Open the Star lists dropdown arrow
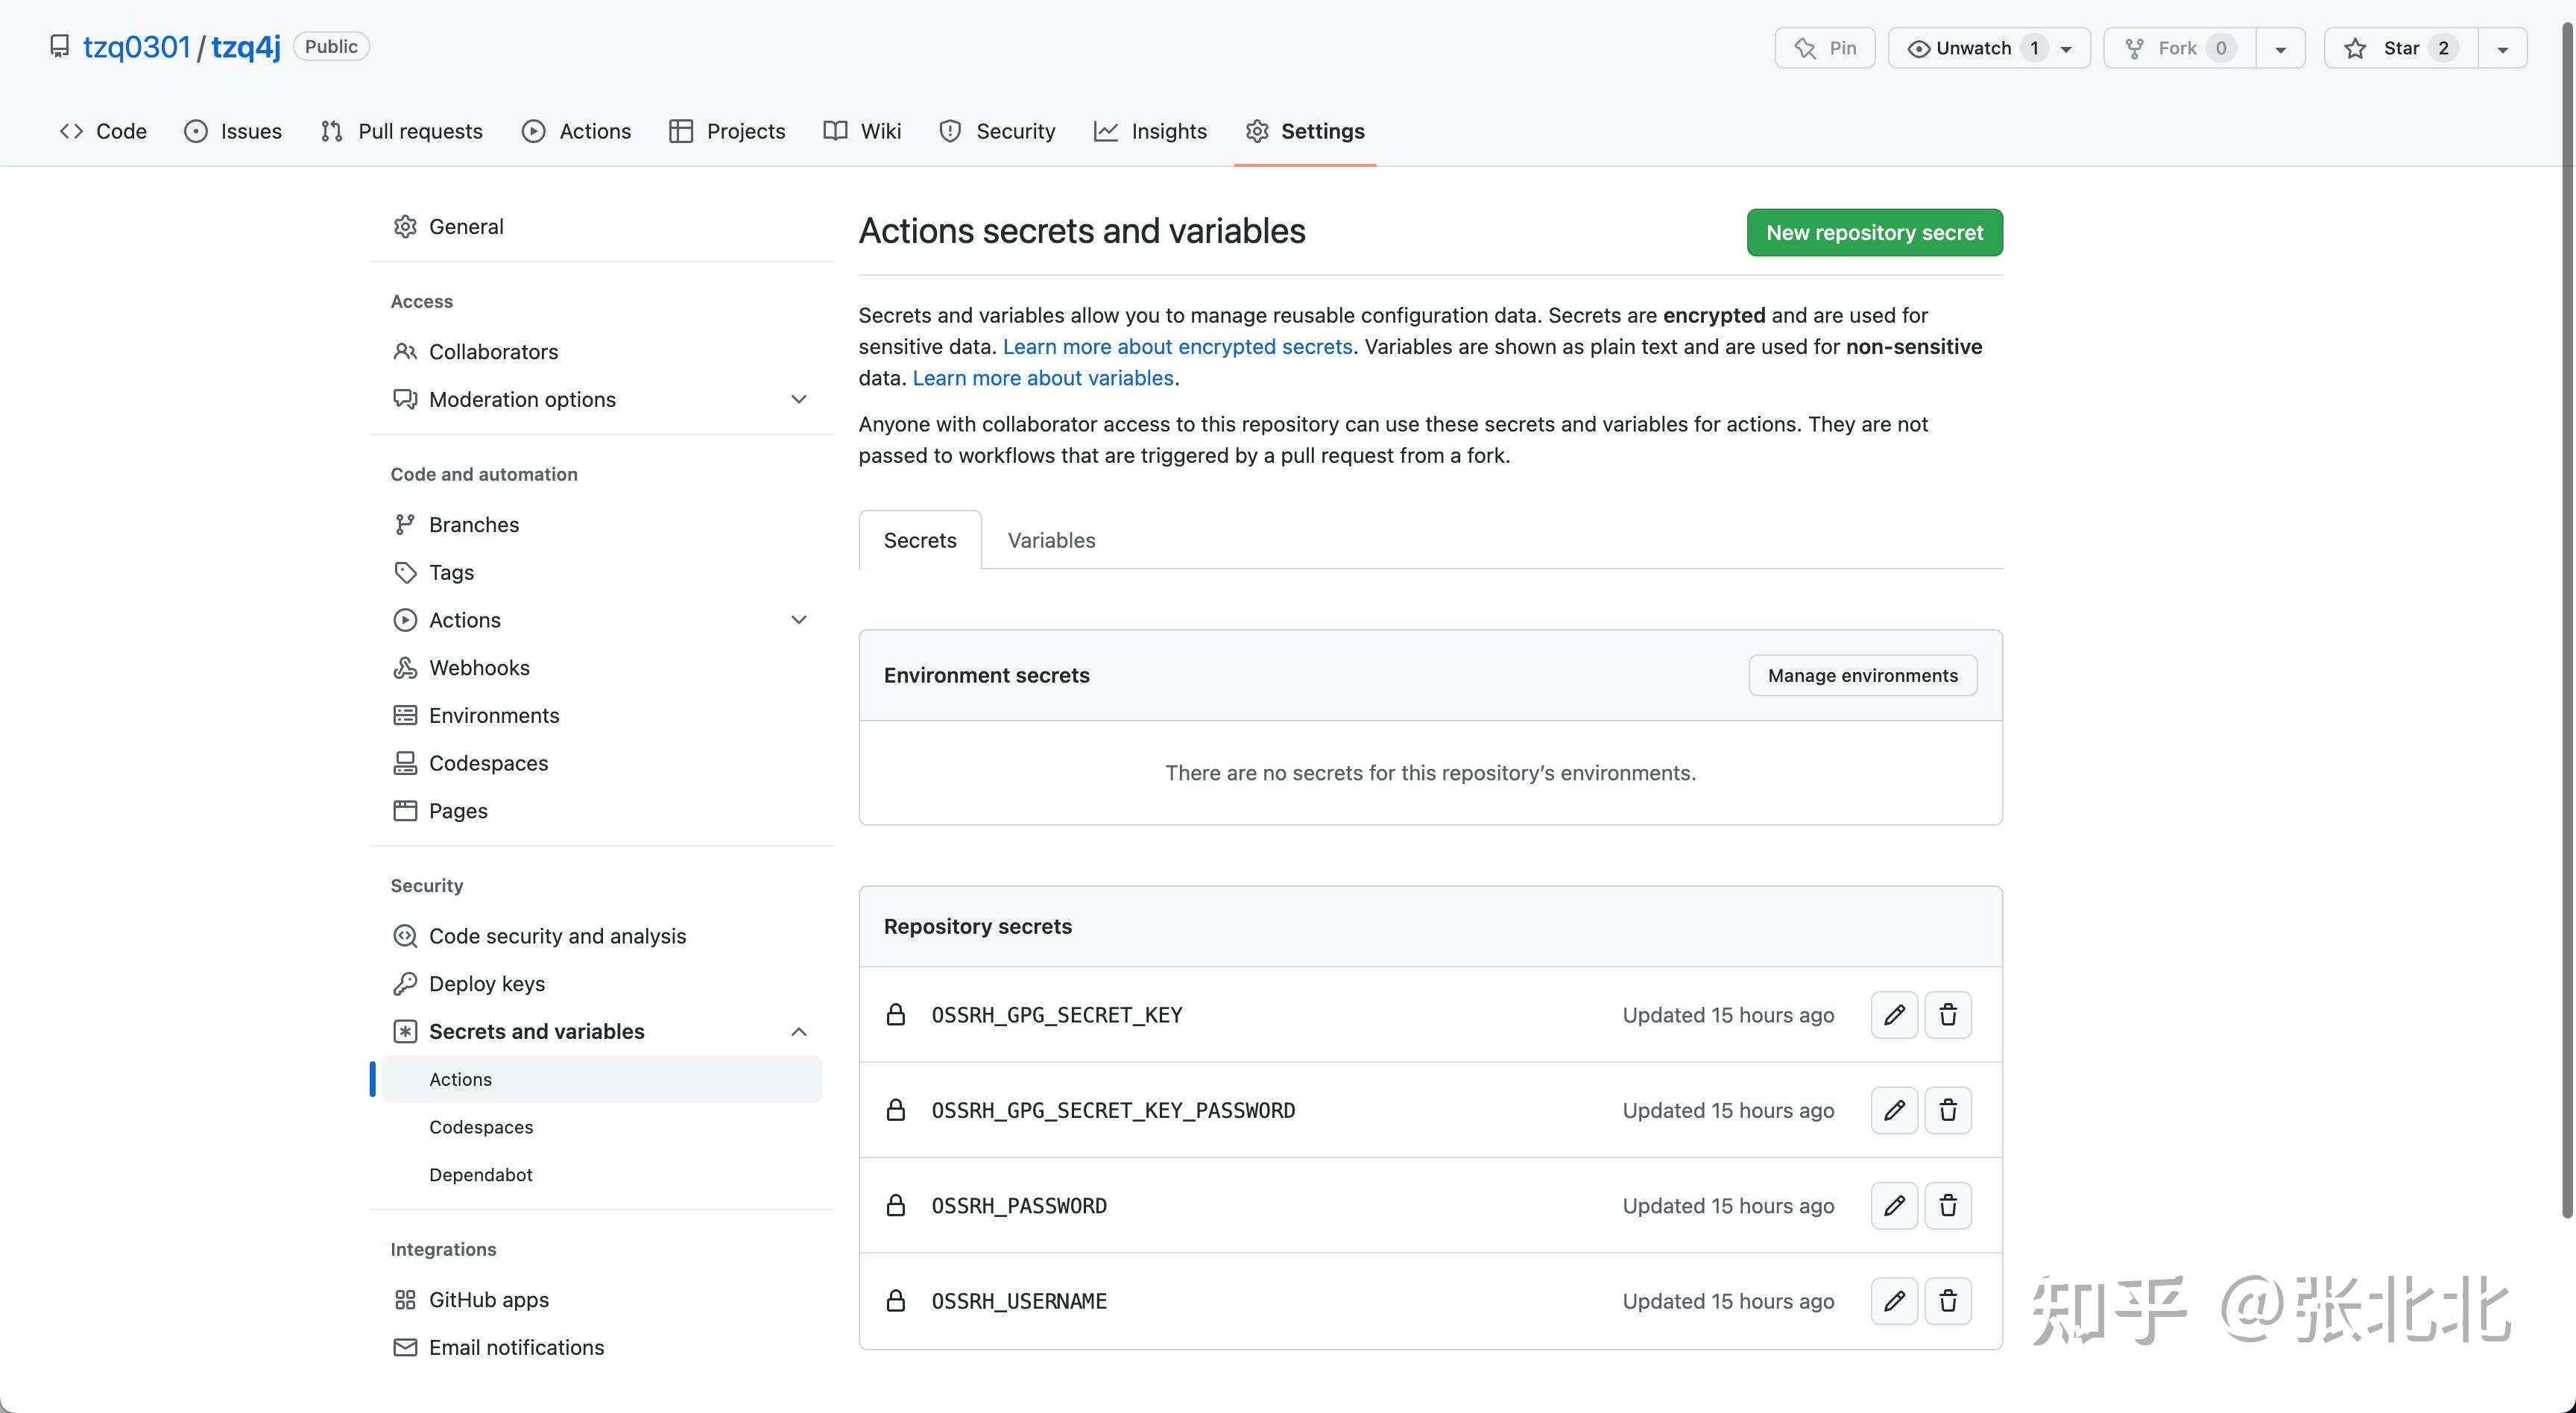This screenshot has height=1413, width=2576. point(2503,48)
